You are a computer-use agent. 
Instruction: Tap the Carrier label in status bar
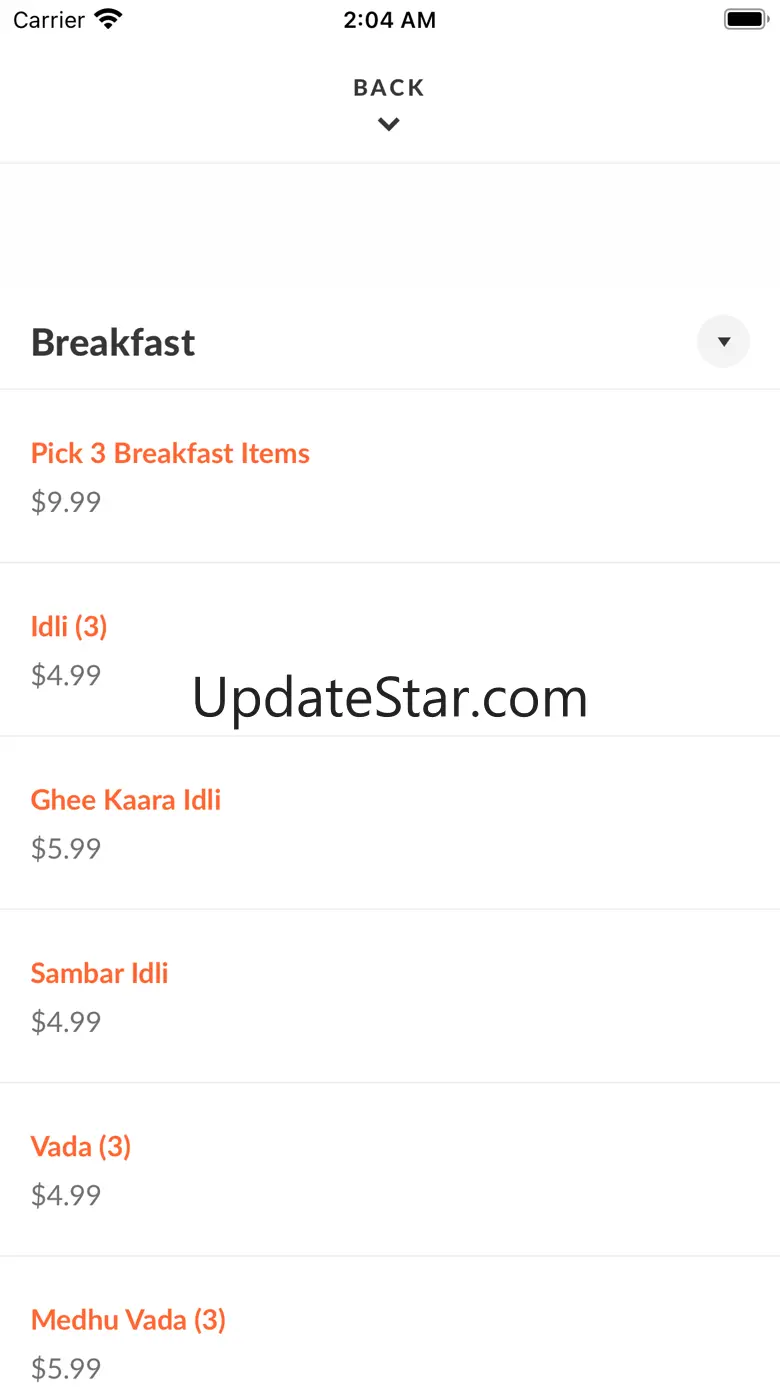point(49,20)
